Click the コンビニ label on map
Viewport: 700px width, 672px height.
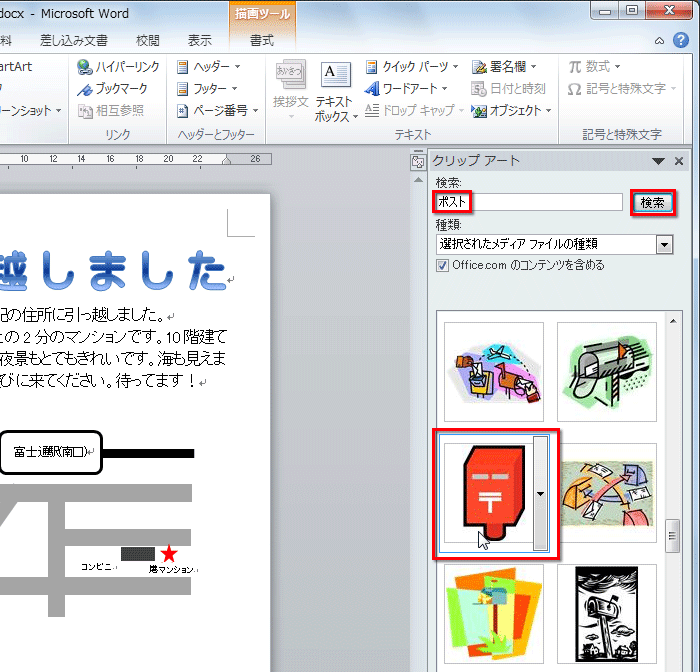(x=97, y=567)
